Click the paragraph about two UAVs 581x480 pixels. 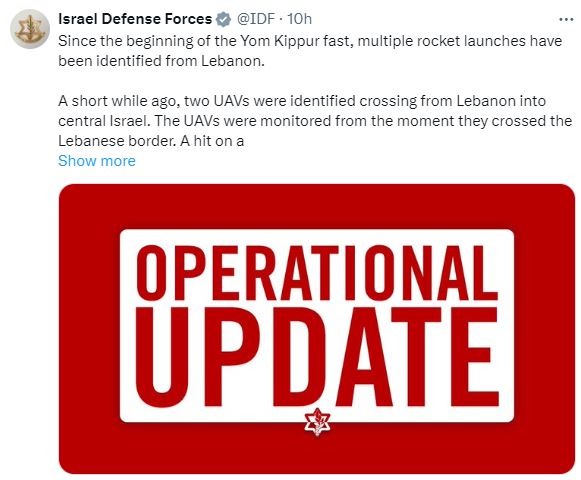pyautogui.click(x=315, y=121)
